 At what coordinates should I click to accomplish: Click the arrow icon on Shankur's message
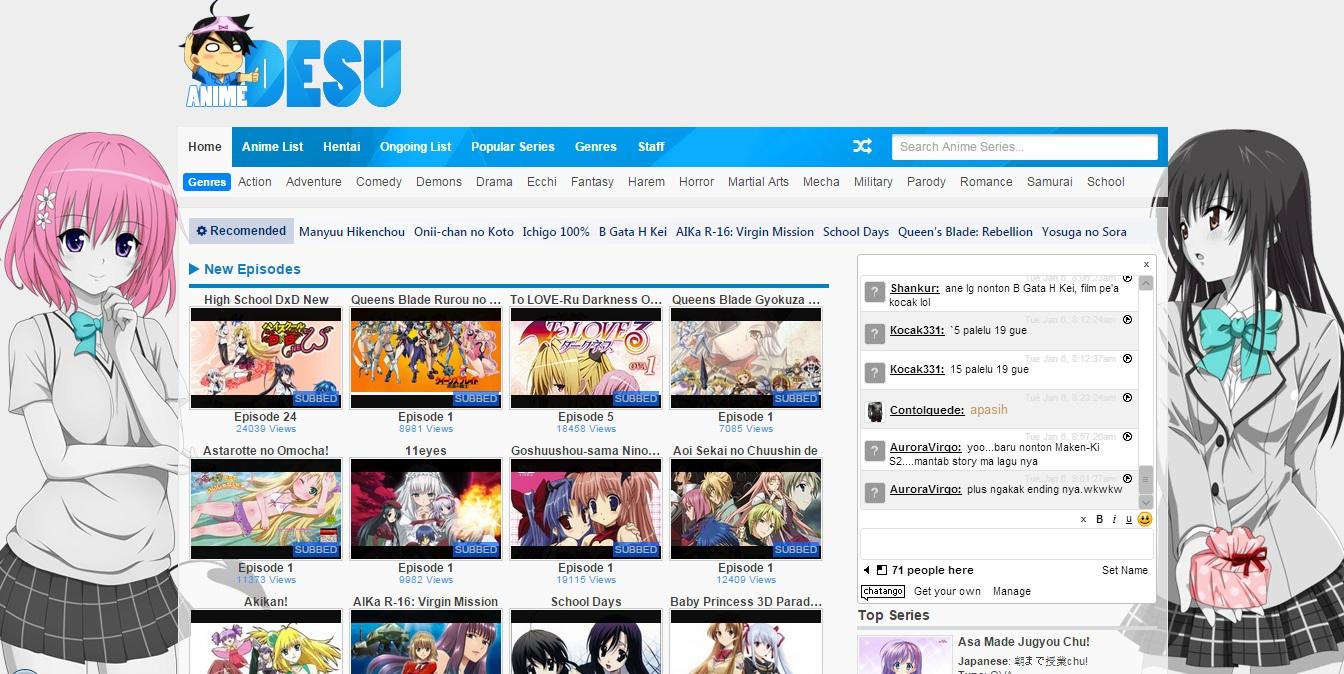tap(1127, 279)
